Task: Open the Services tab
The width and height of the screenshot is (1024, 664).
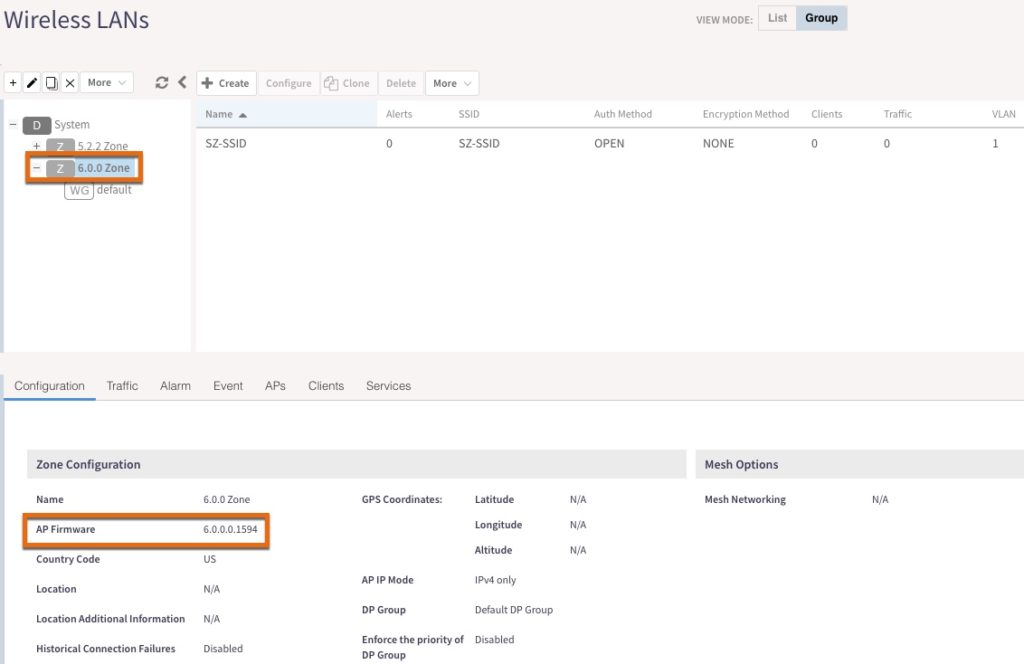Action: click(389, 386)
